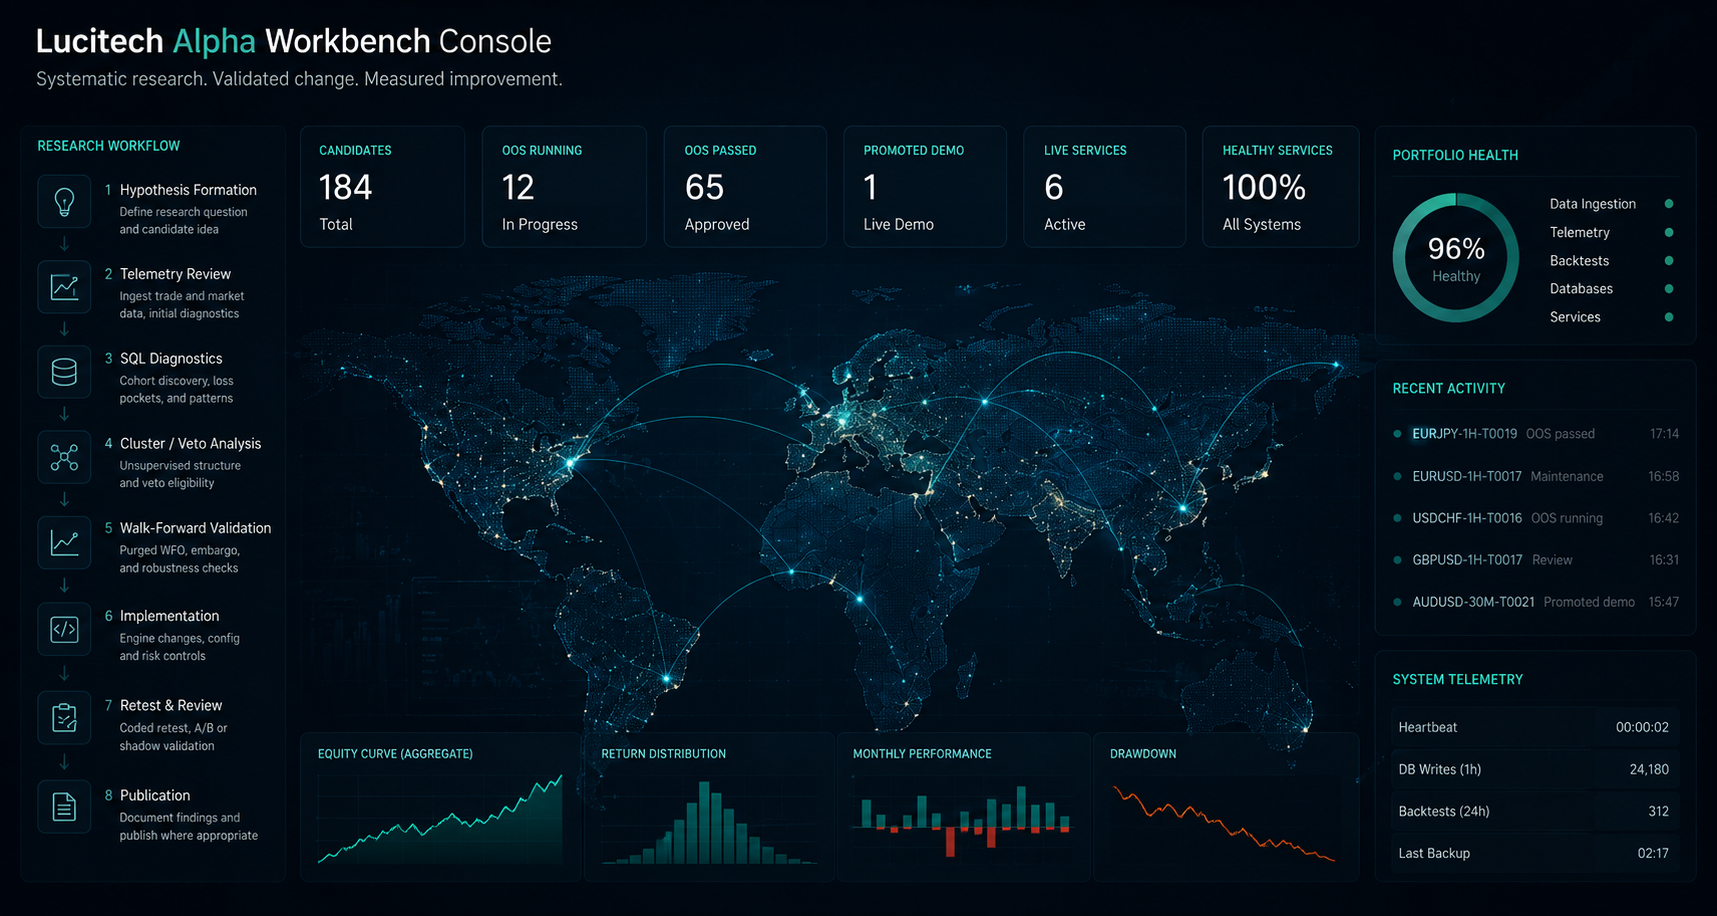Select the Implementation code icon
This screenshot has height=916, width=1717.
click(x=64, y=629)
